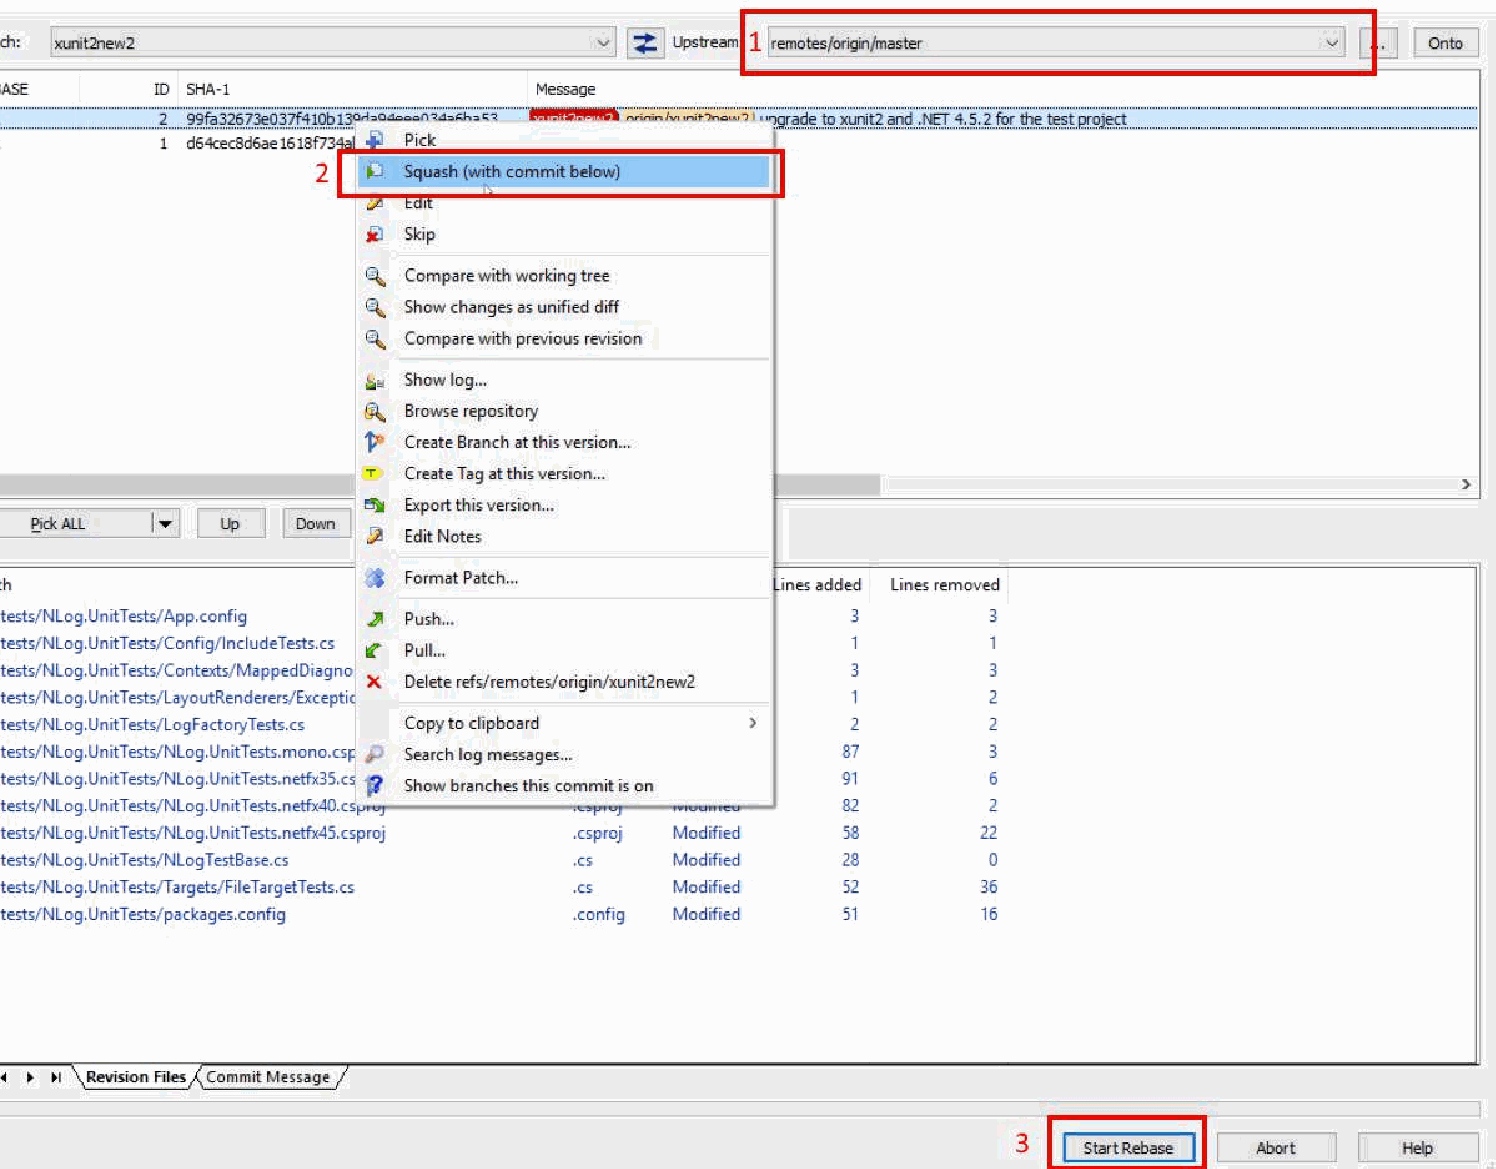The image size is (1496, 1169).
Task: Open the Branch xunit2new2 dropdown
Action: (x=603, y=43)
